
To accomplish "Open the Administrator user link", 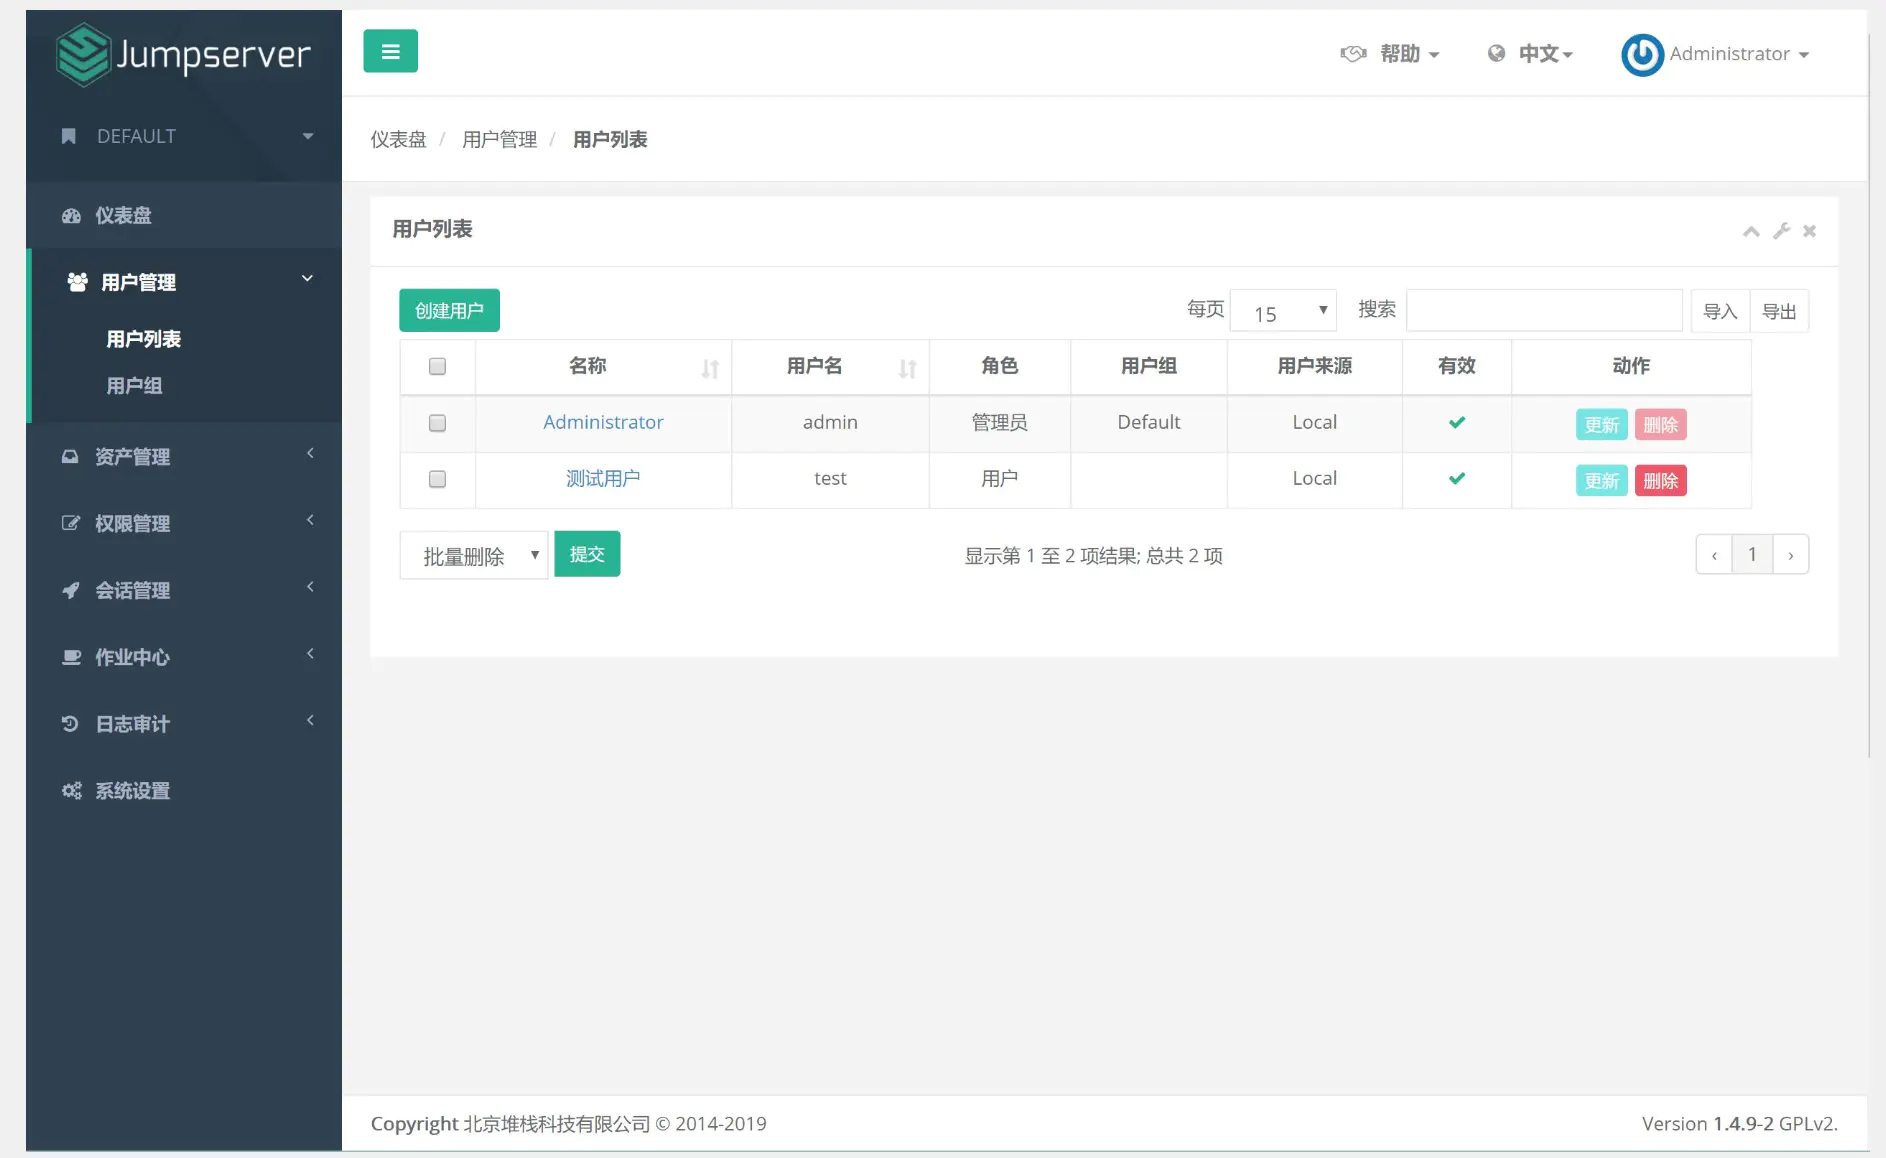I will tap(603, 423).
